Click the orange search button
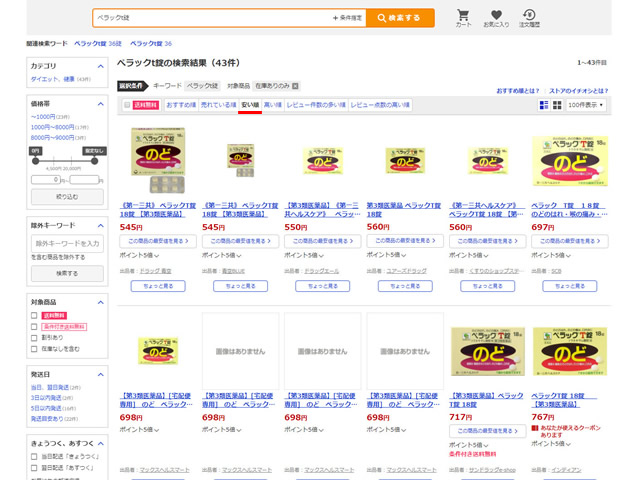 (400, 18)
